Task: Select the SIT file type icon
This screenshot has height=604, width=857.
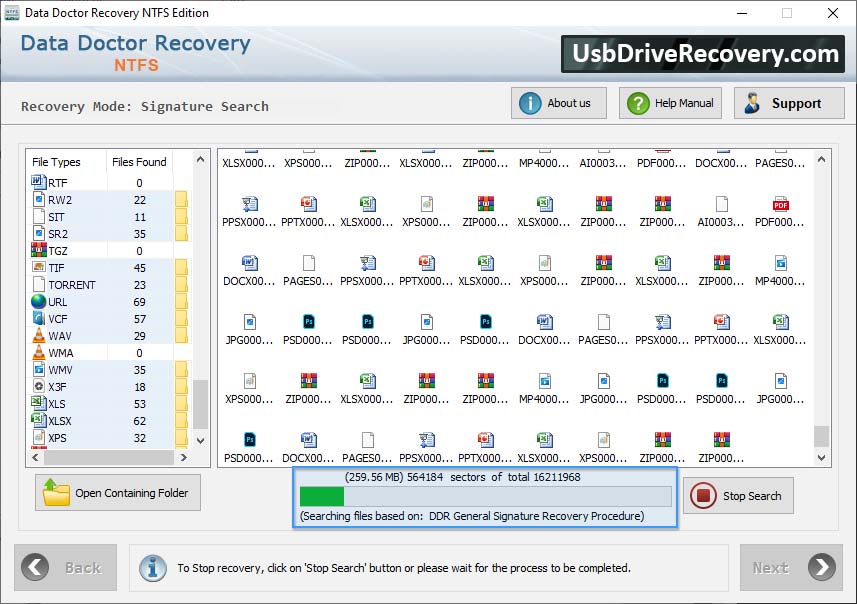Action: [39, 216]
